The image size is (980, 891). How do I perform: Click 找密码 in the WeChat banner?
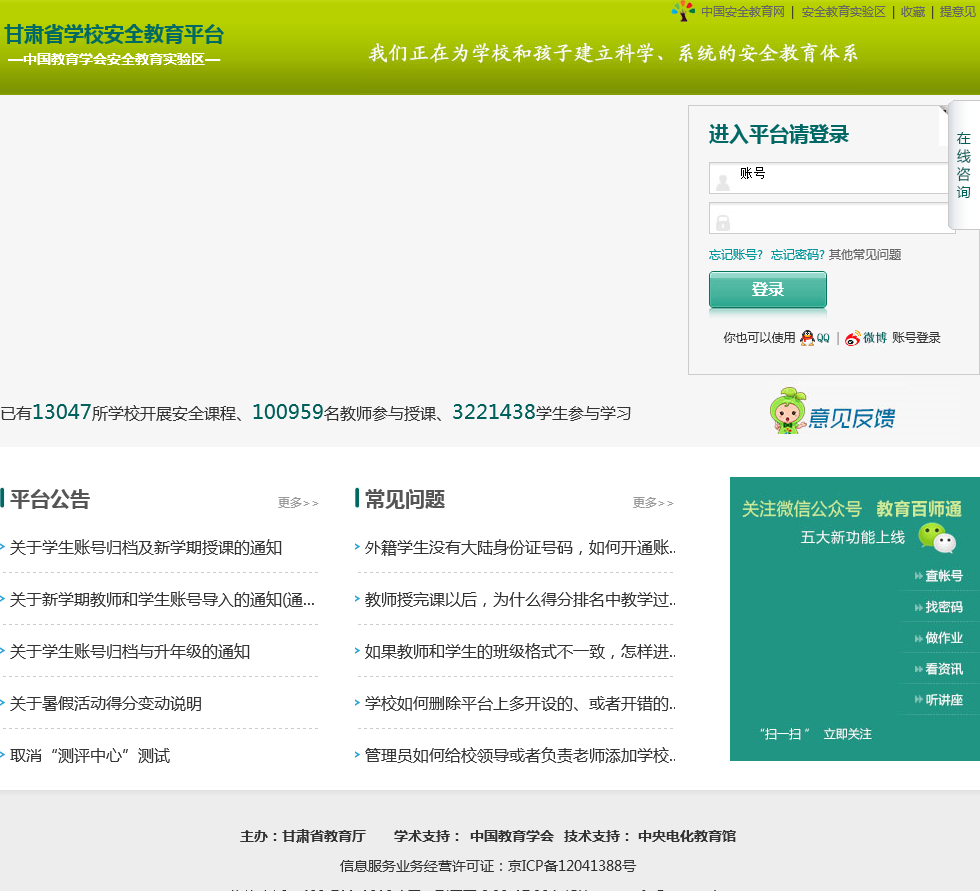pos(944,607)
